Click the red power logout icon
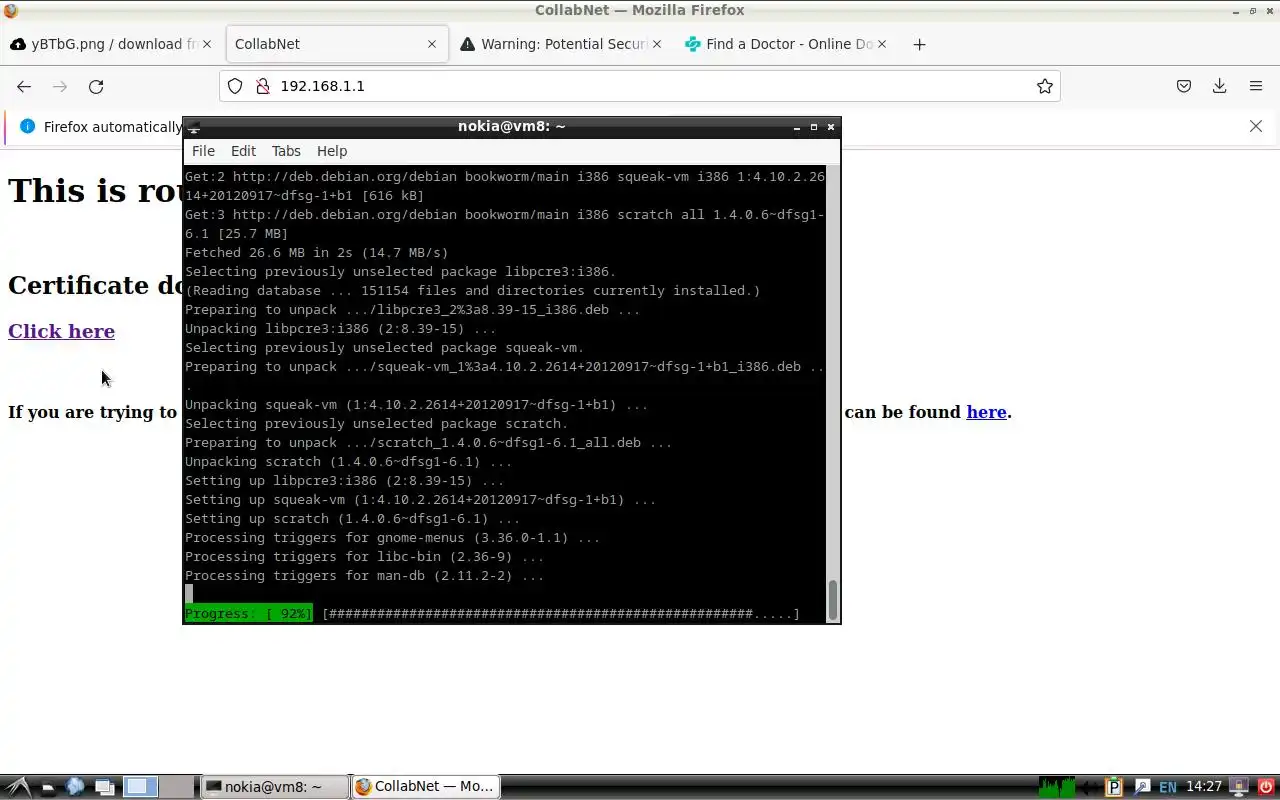This screenshot has height=800, width=1280. tap(1266, 787)
